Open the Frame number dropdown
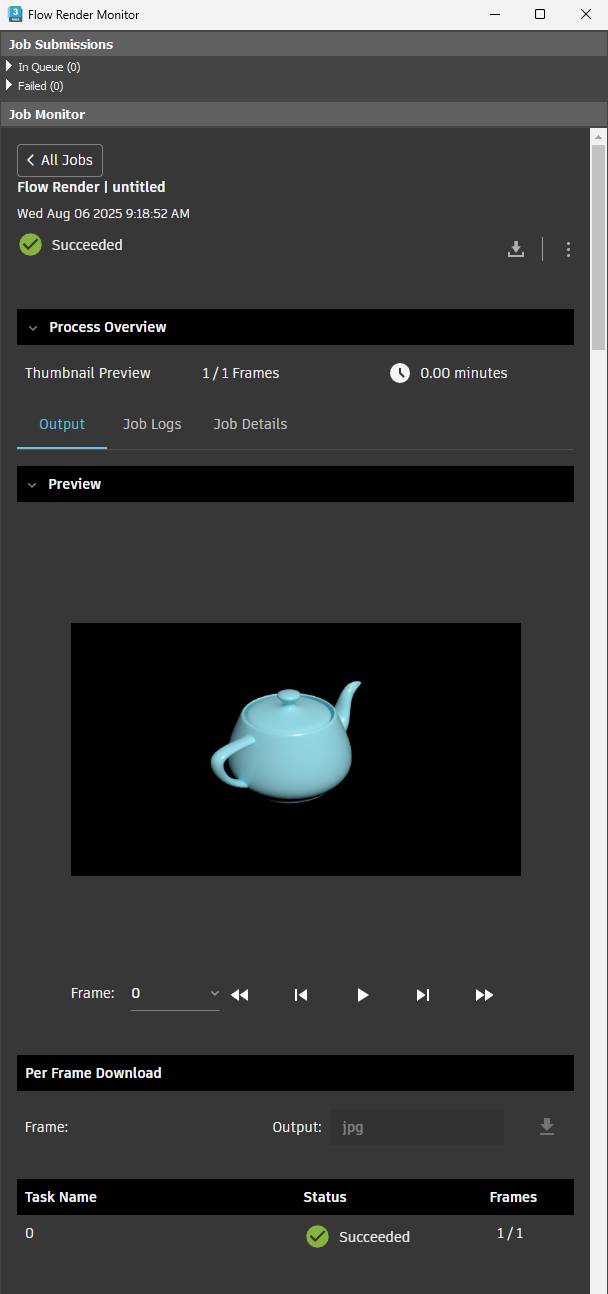This screenshot has width=608, height=1294. coord(175,994)
